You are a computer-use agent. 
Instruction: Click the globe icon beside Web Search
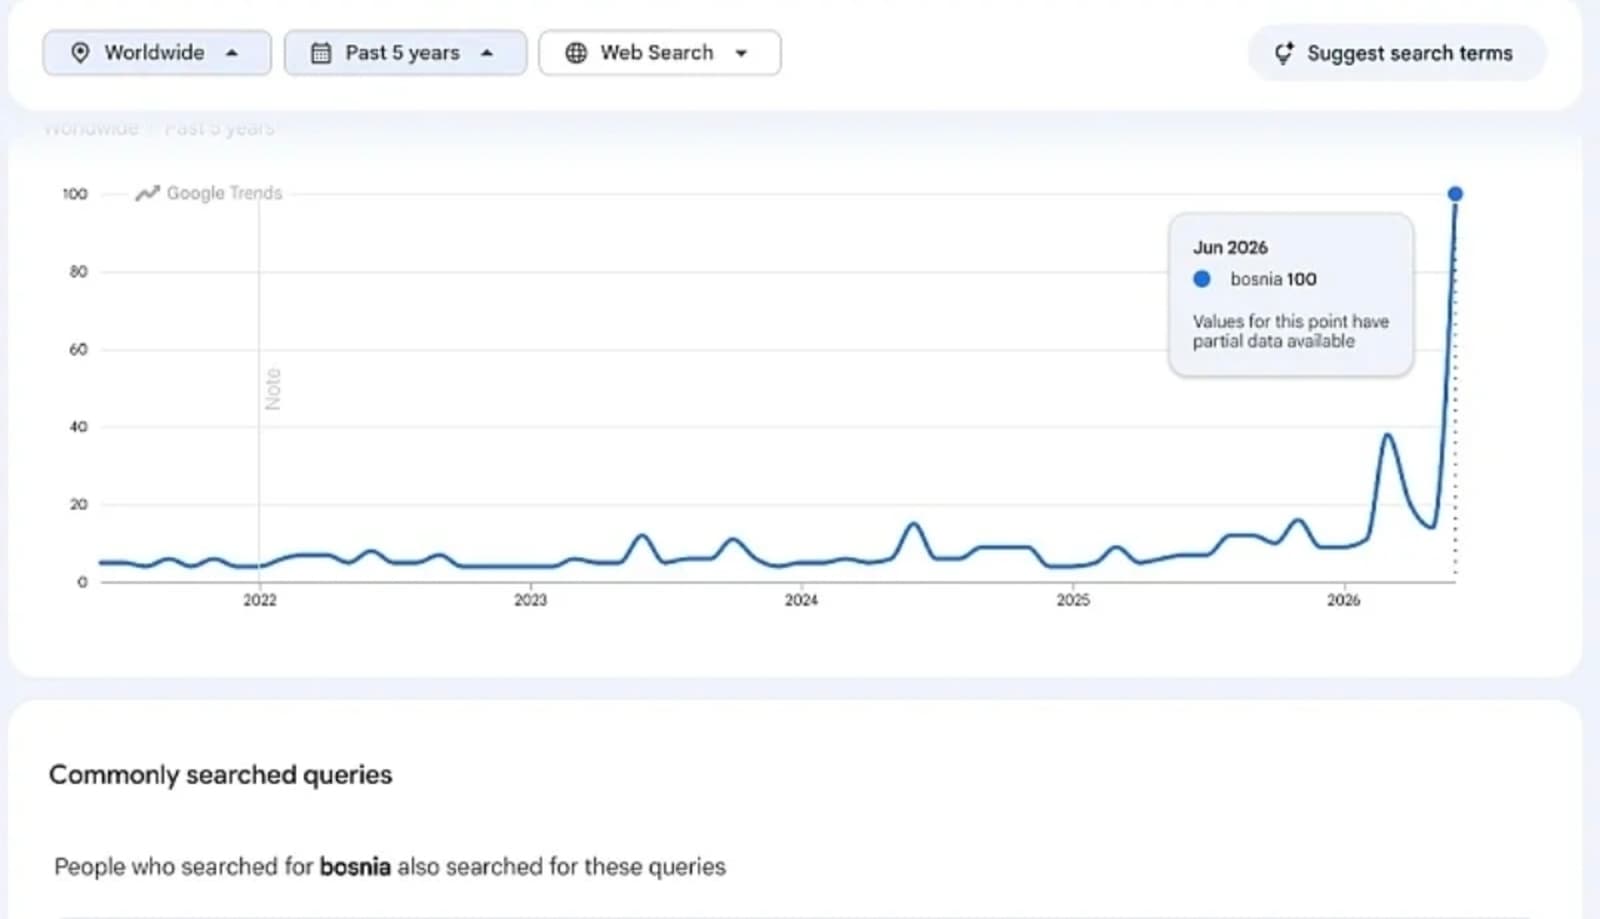[x=576, y=53]
